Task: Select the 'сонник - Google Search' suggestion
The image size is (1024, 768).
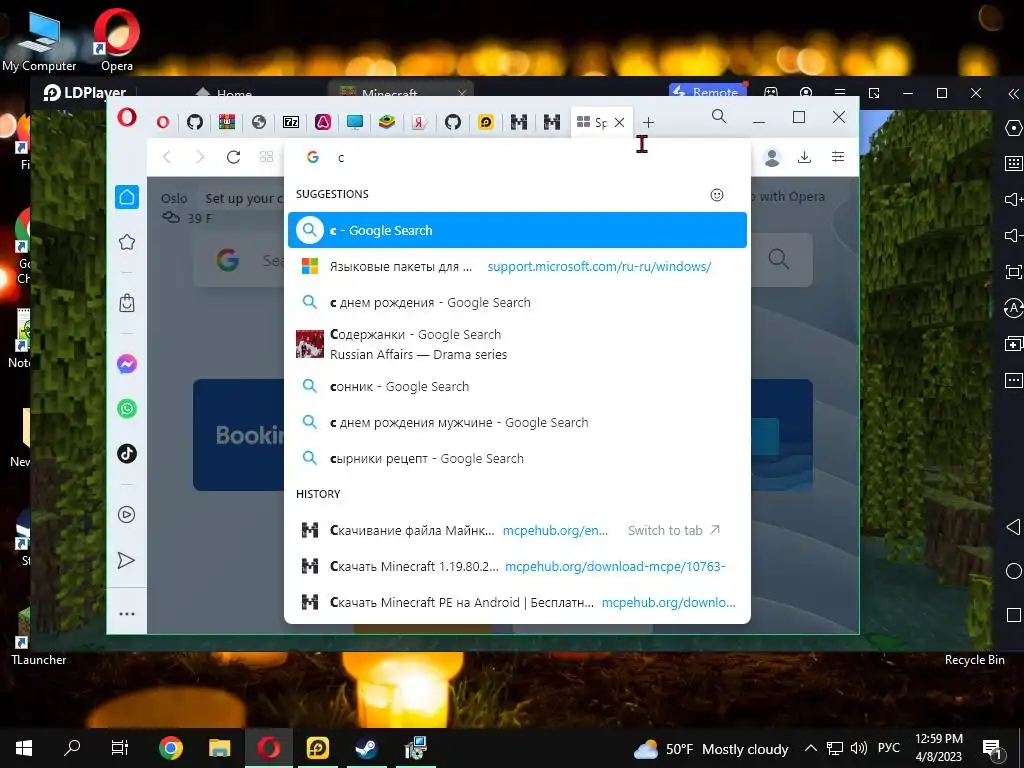Action: 517,387
